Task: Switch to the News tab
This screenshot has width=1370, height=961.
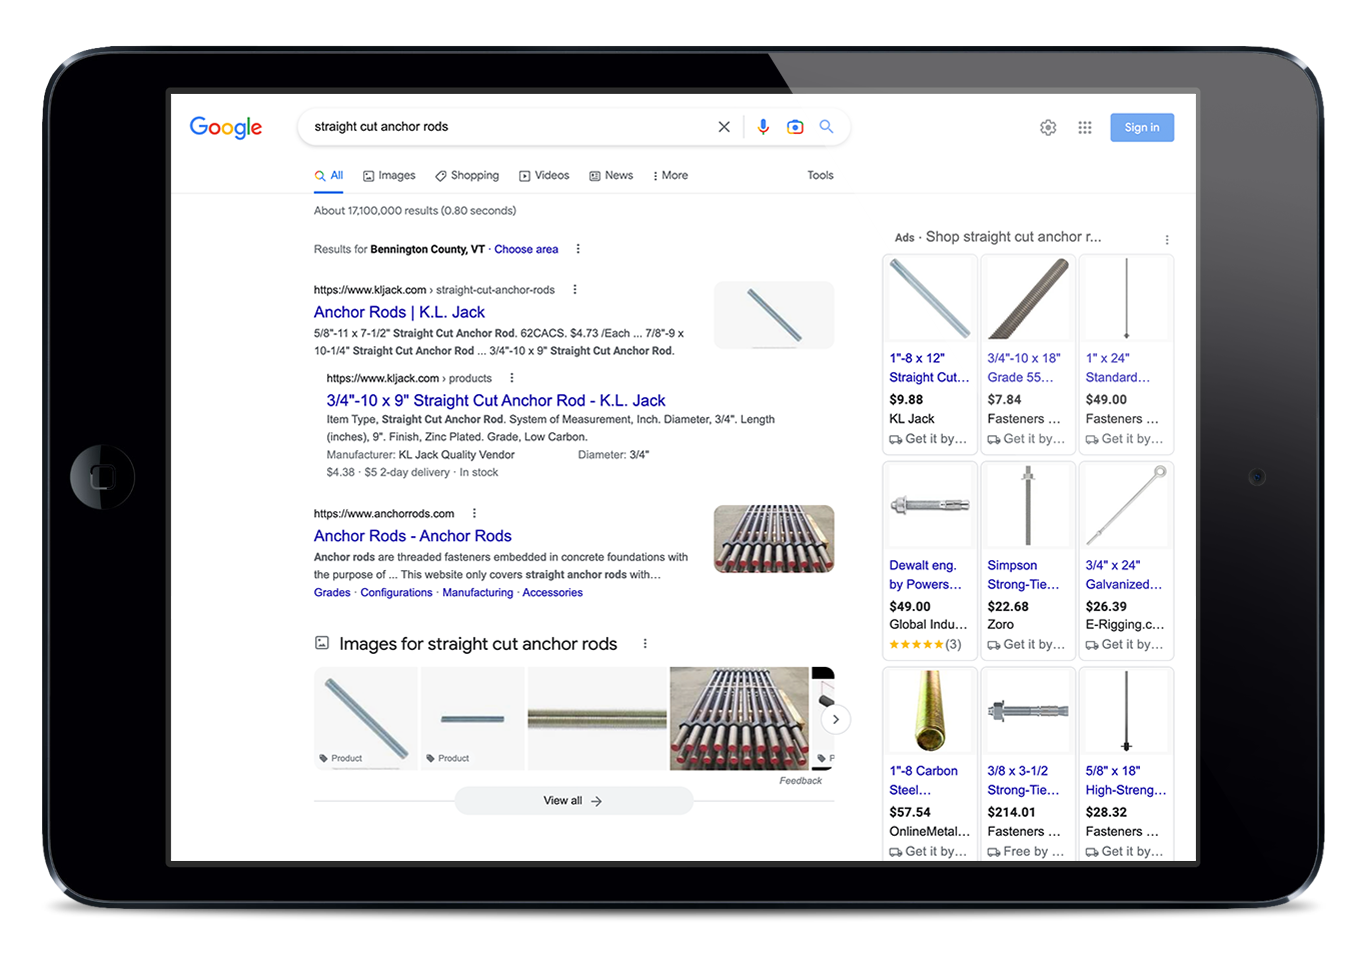Action: [611, 175]
